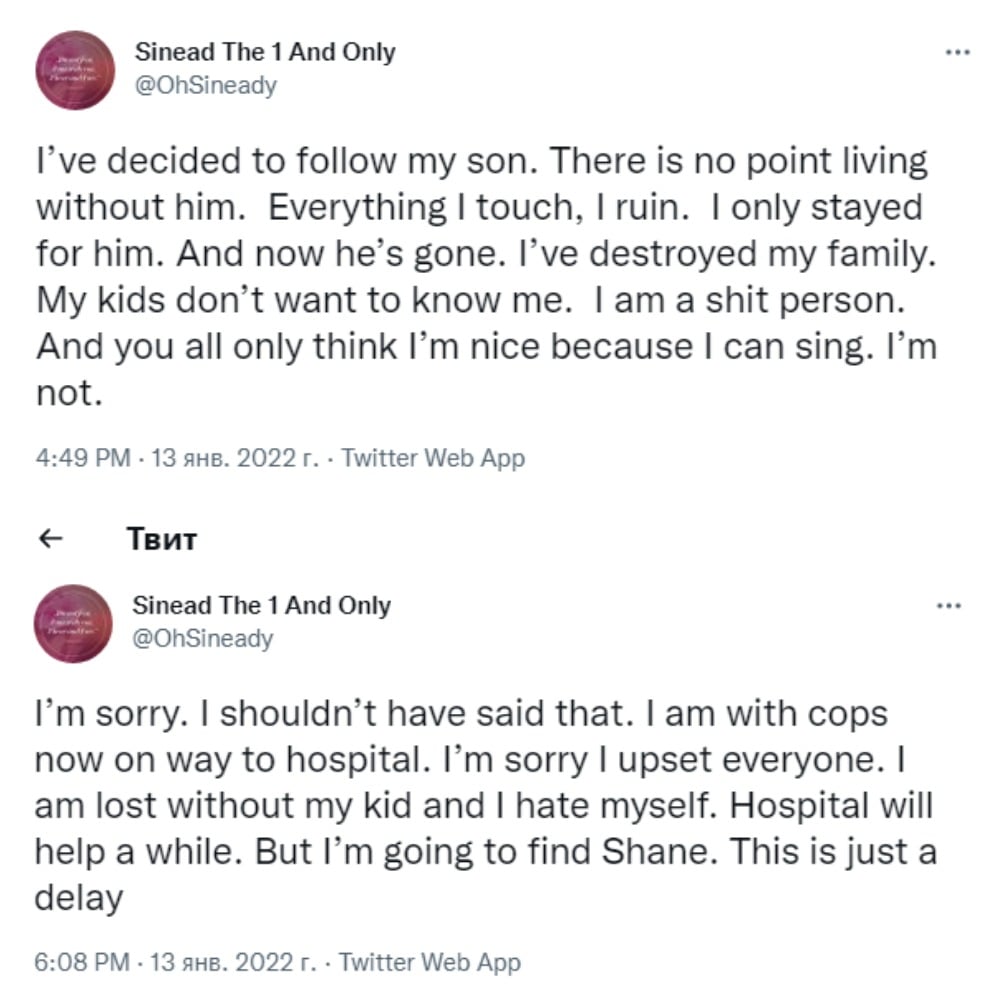
Task: Click the first tweet's profile avatar
Action: (74, 70)
